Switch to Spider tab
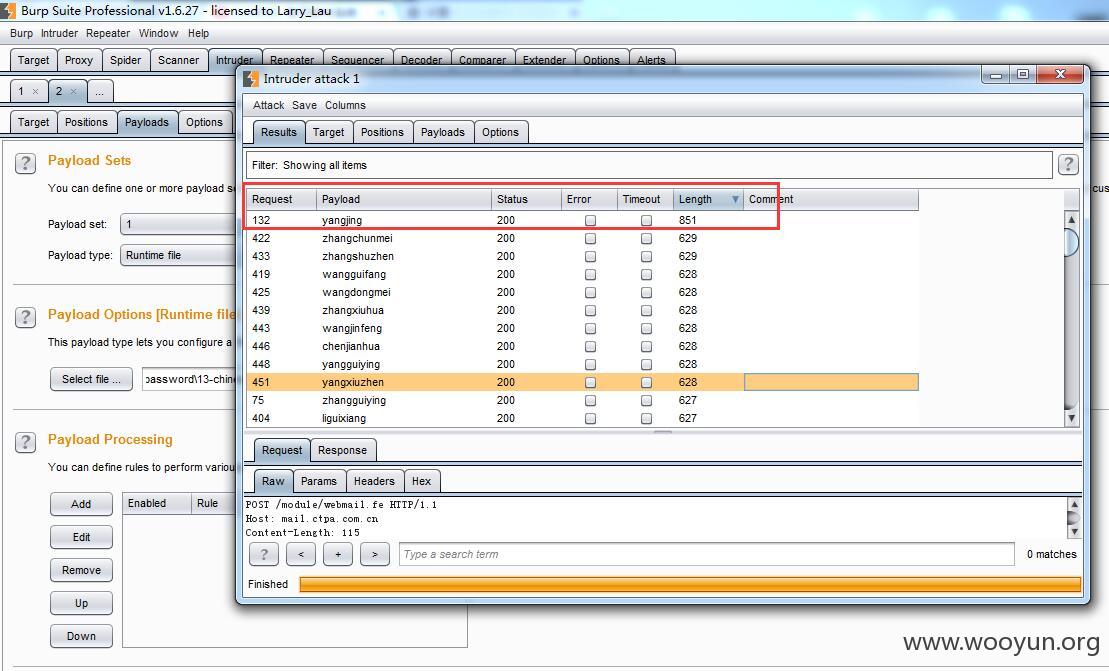This screenshot has height=671, width=1109. point(125,60)
